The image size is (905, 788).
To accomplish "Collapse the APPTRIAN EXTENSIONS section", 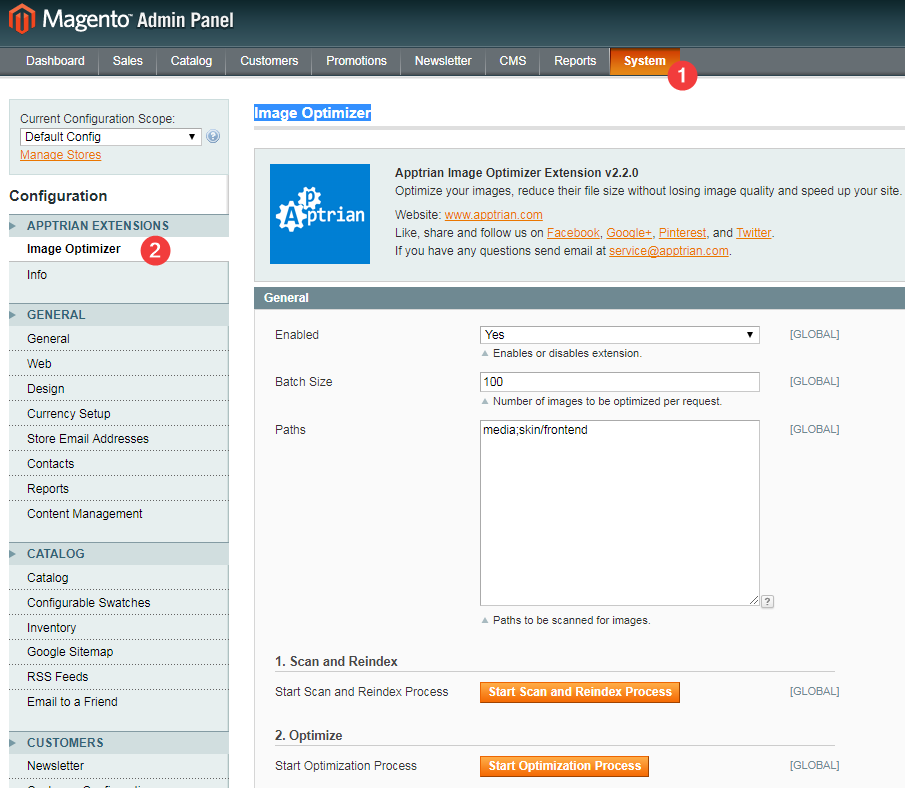I will [x=119, y=226].
